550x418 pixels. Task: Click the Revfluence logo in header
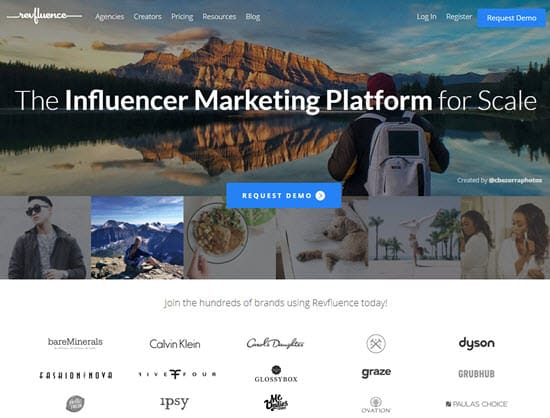tap(44, 16)
